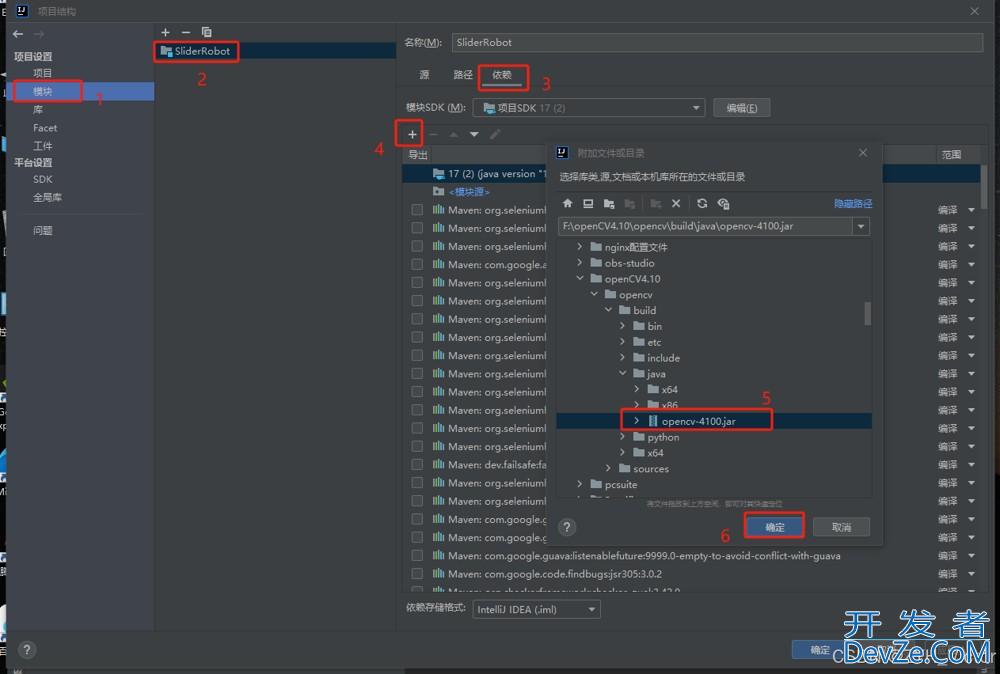Open scope dropdown for listenablefuture row
The width and height of the screenshot is (1000, 674).
(x=971, y=556)
